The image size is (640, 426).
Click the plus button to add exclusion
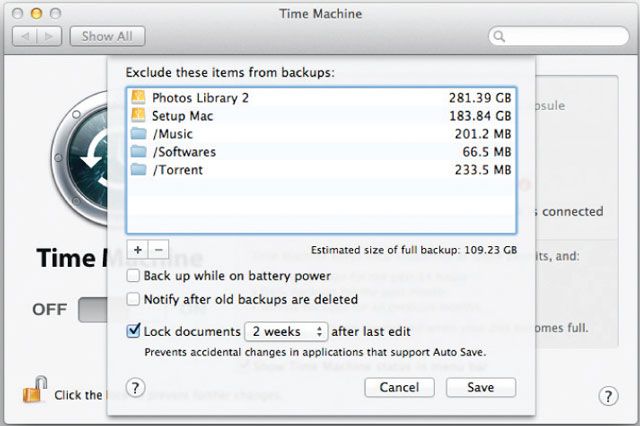(138, 249)
